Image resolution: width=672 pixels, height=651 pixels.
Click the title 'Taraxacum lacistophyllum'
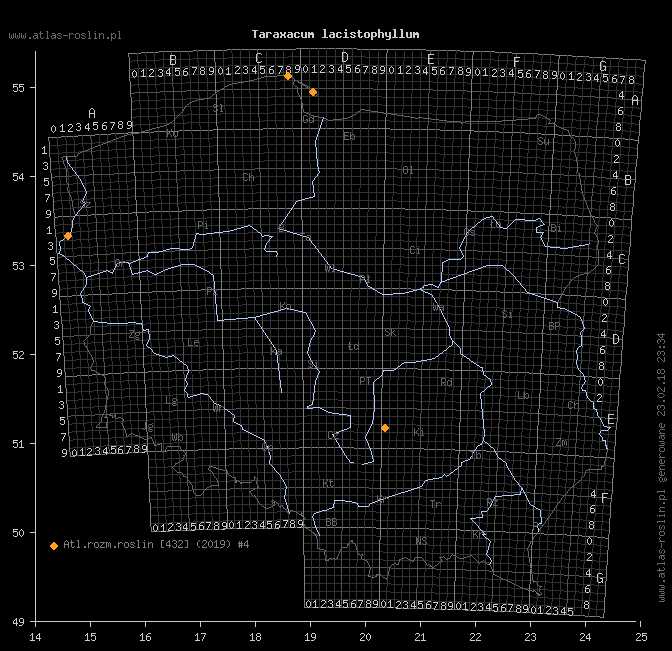pos(335,34)
